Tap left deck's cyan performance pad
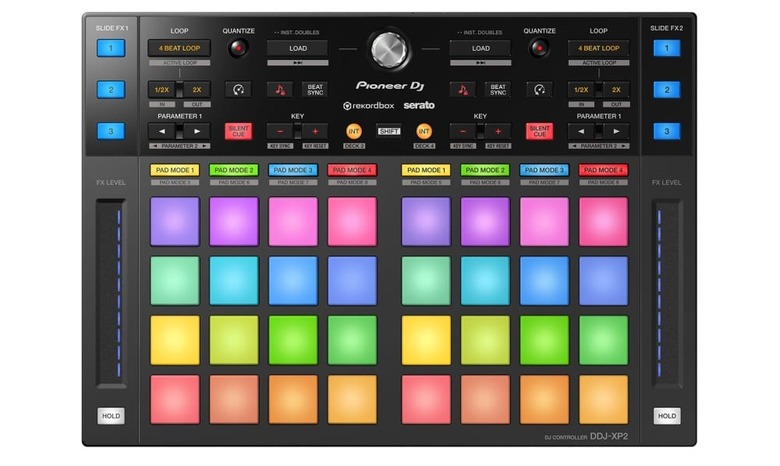Screen dimensions: 780x466 point(234,280)
